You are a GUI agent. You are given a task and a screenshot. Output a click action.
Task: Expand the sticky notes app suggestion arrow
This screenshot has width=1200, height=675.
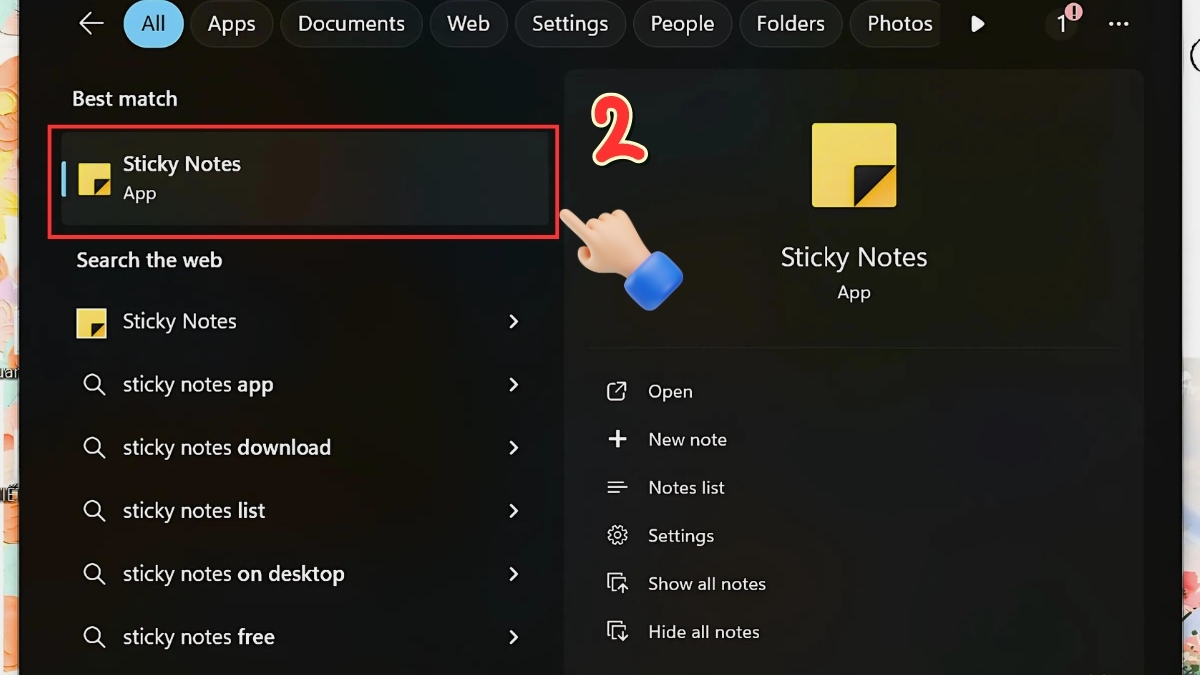513,384
